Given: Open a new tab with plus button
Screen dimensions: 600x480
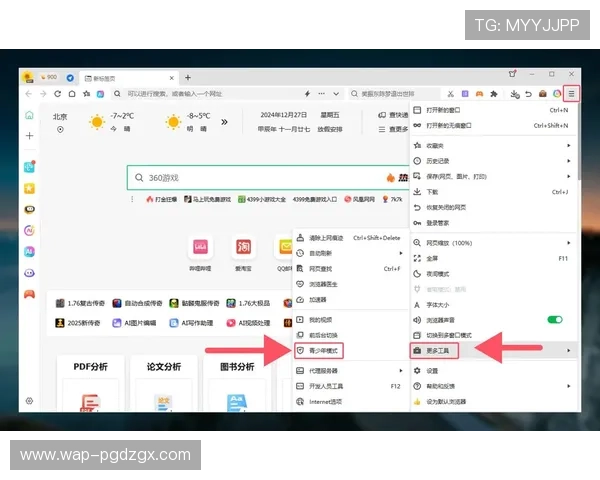Looking at the screenshot, I should 188,78.
